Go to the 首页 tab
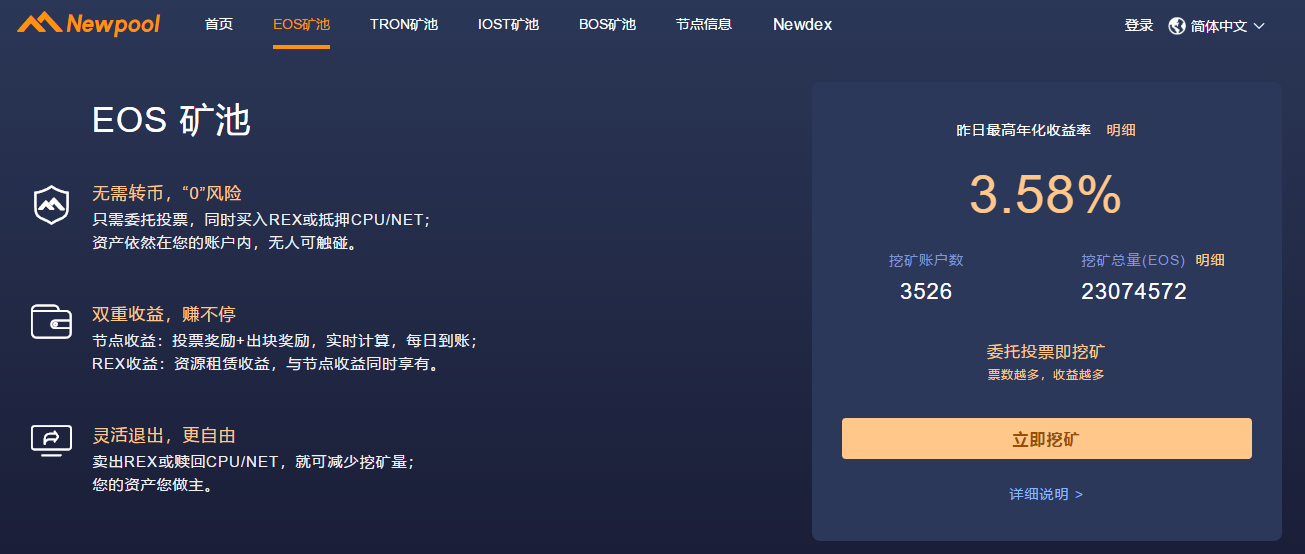 point(219,25)
